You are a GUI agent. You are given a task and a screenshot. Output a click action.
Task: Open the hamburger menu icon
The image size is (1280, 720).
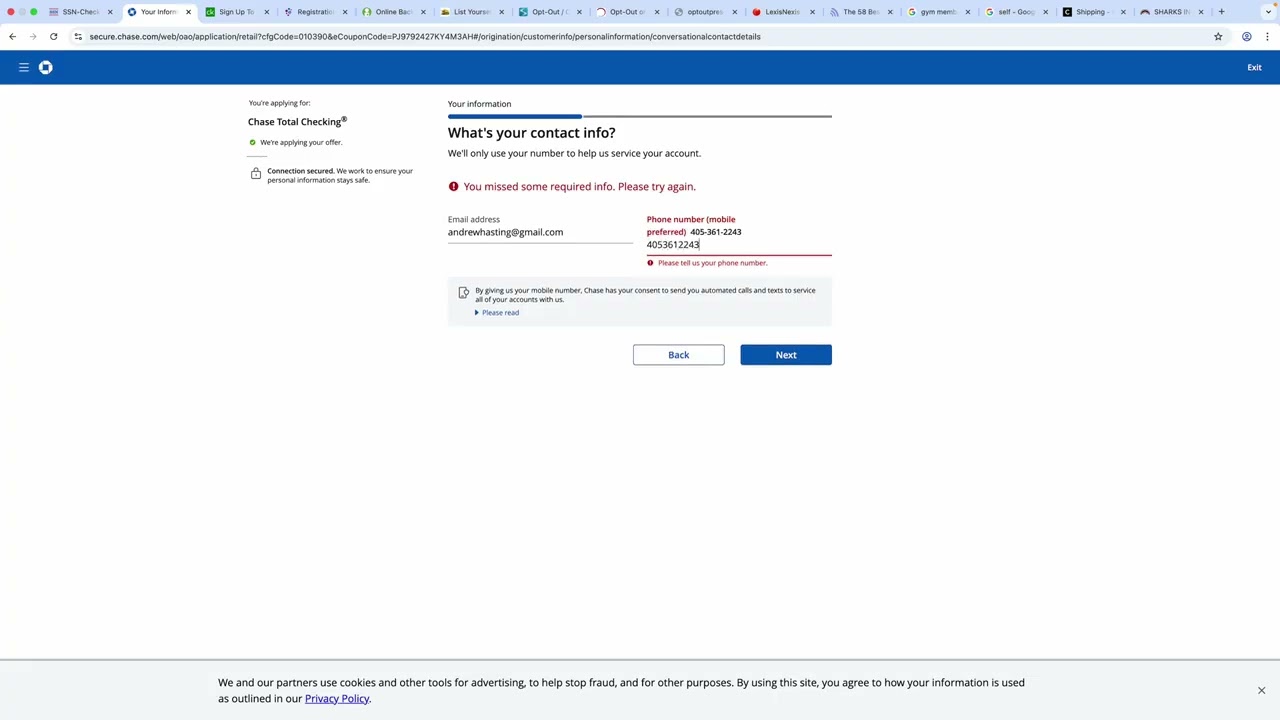pos(24,67)
